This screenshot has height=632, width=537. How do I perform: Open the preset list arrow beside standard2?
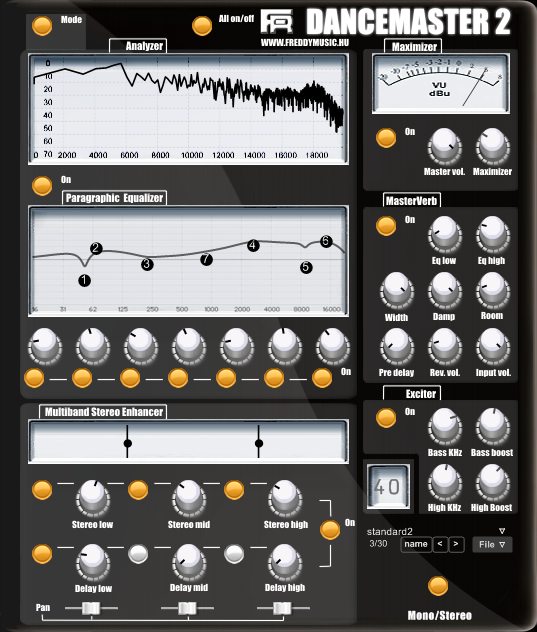click(x=502, y=531)
